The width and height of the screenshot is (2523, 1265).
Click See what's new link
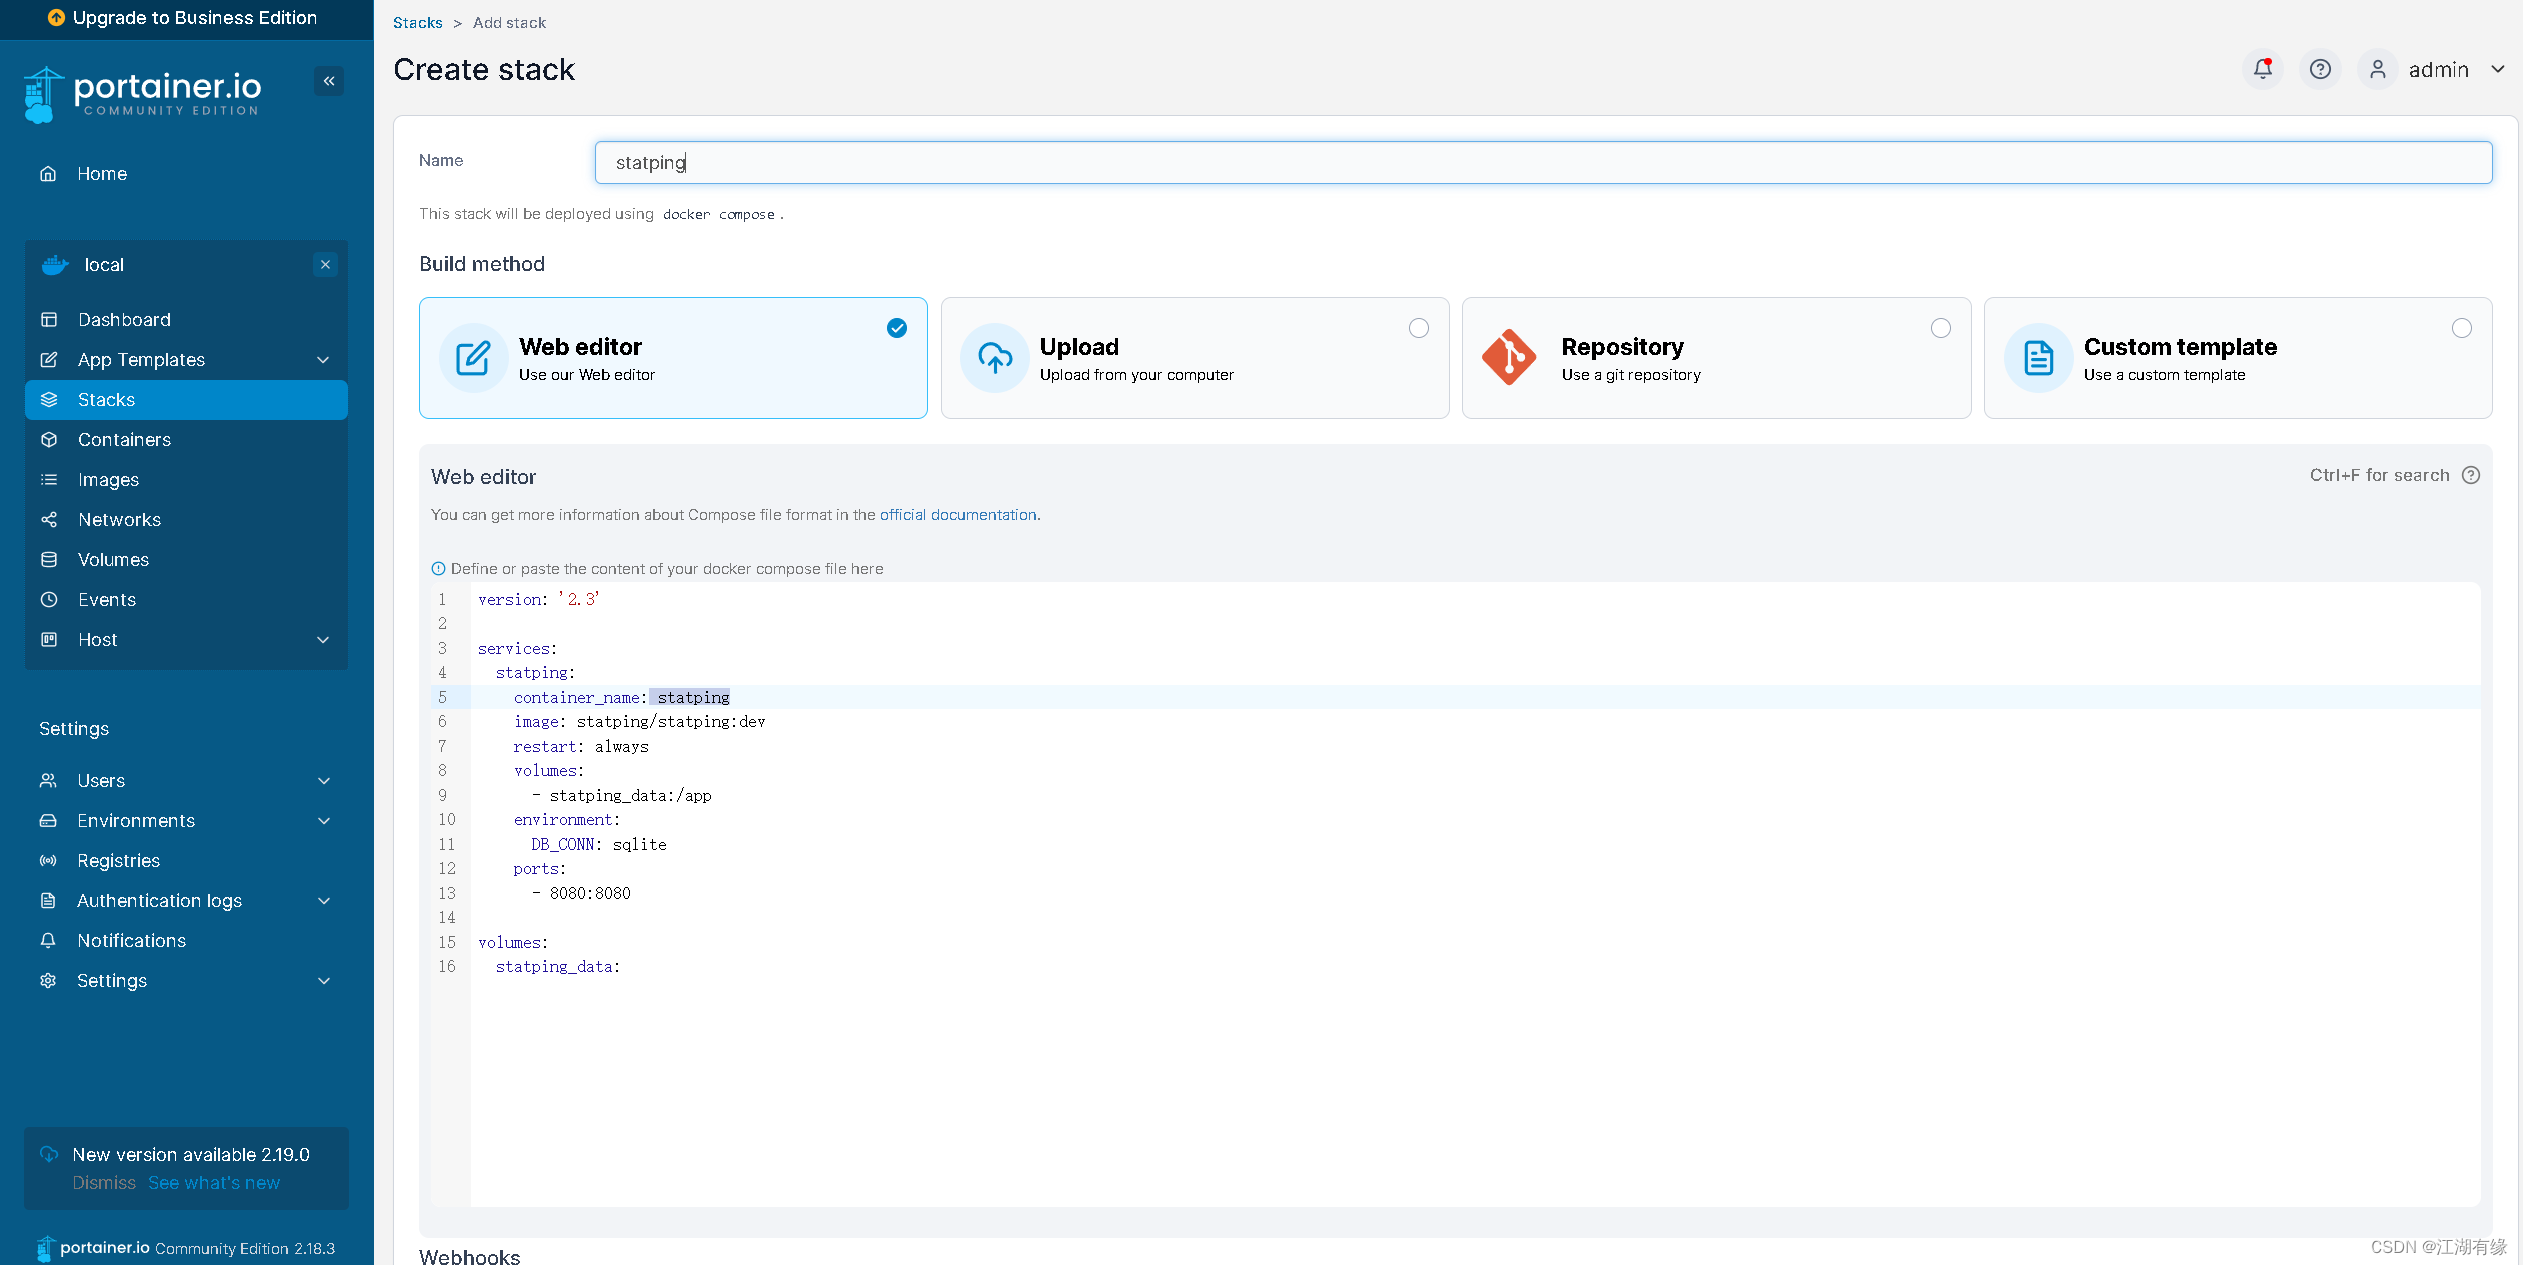213,1183
